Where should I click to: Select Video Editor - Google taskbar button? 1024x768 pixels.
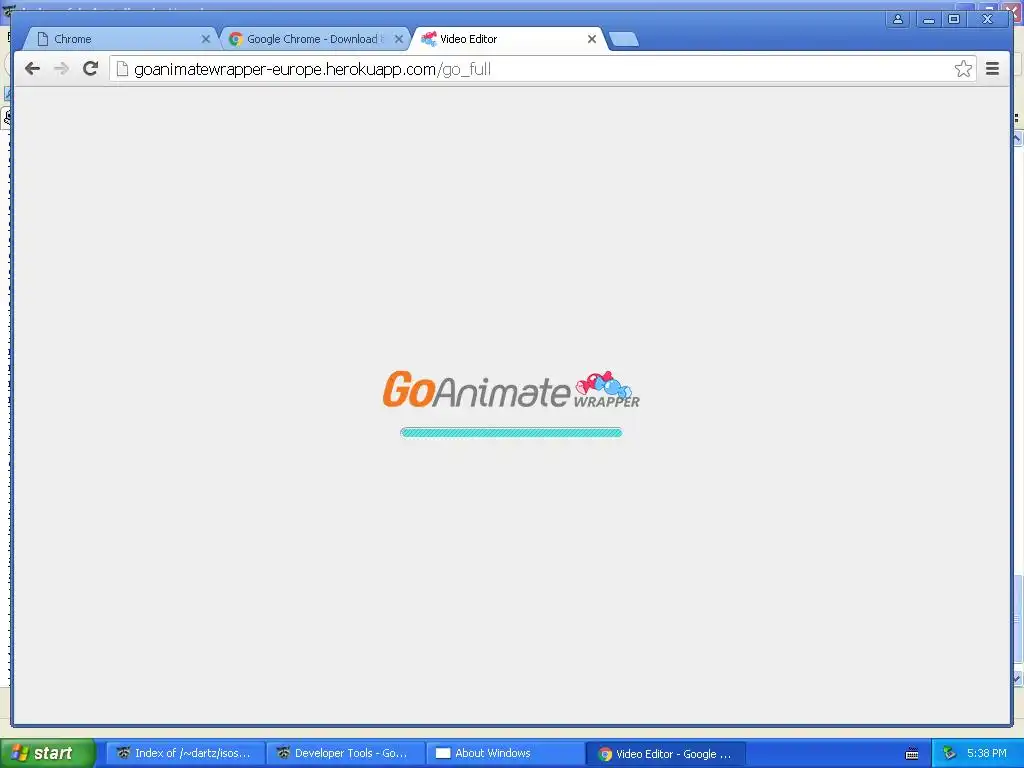665,754
